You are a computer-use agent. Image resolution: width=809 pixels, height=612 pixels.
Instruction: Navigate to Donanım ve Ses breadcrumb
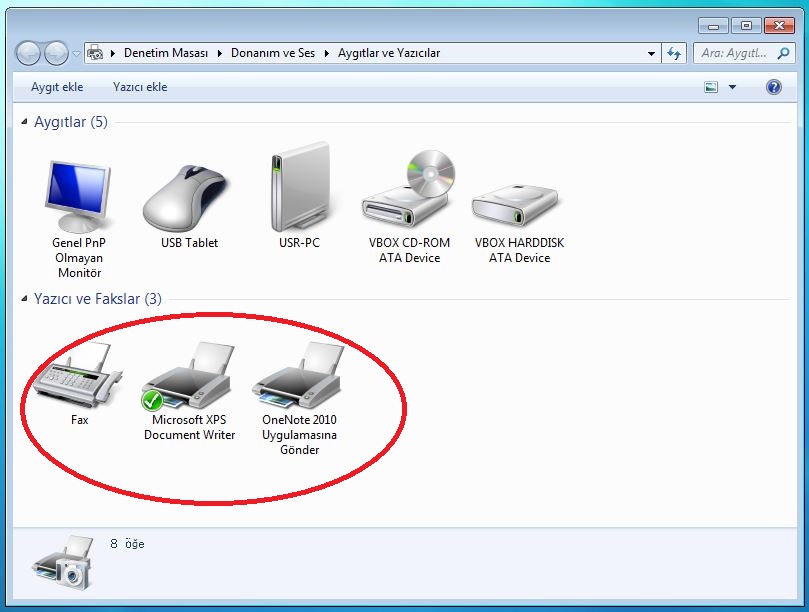(x=272, y=53)
